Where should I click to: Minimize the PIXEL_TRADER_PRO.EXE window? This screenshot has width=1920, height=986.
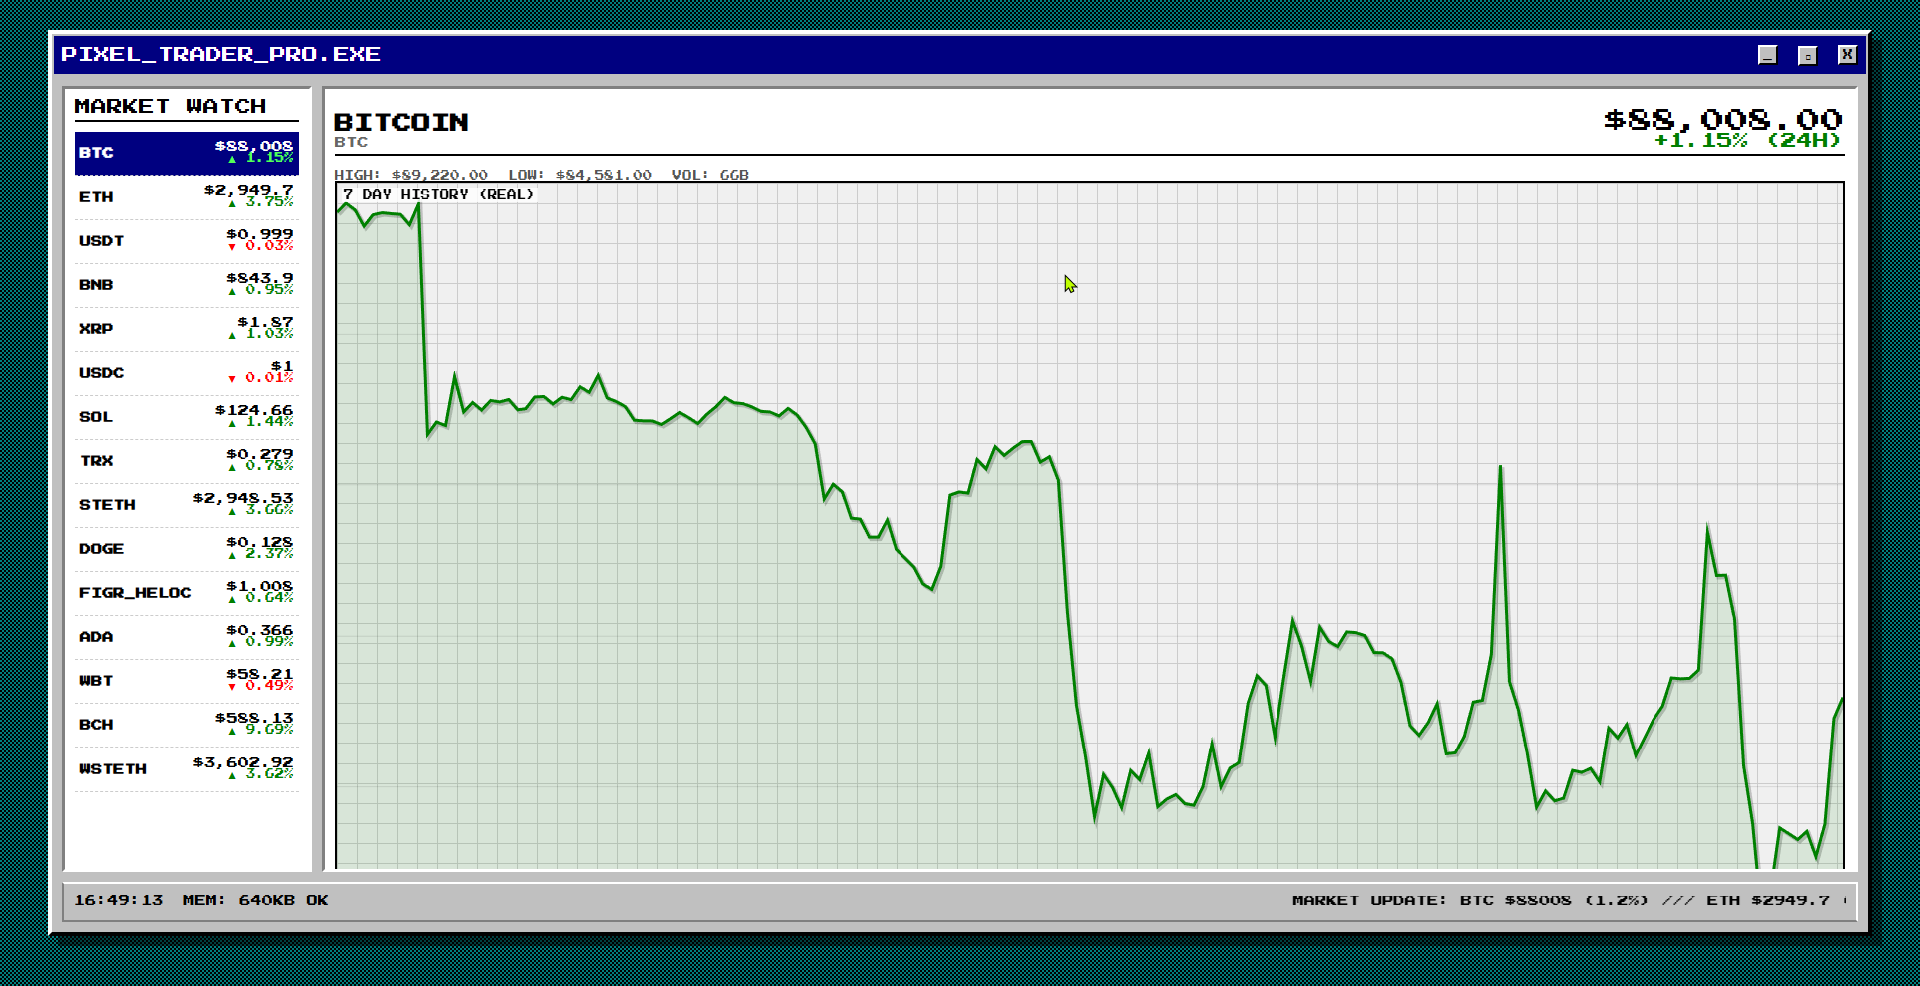1766,55
